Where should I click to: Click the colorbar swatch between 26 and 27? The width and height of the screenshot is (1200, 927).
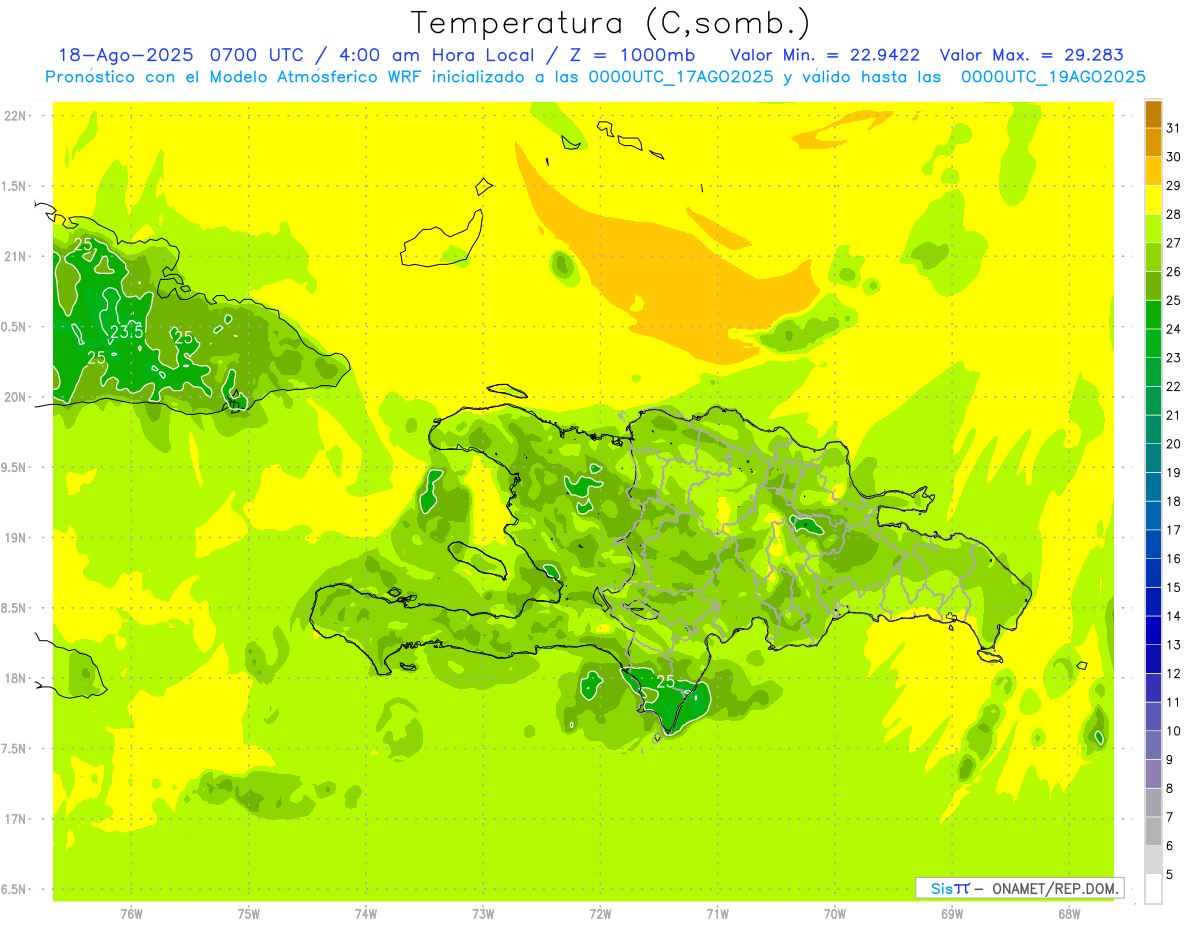(x=1153, y=257)
